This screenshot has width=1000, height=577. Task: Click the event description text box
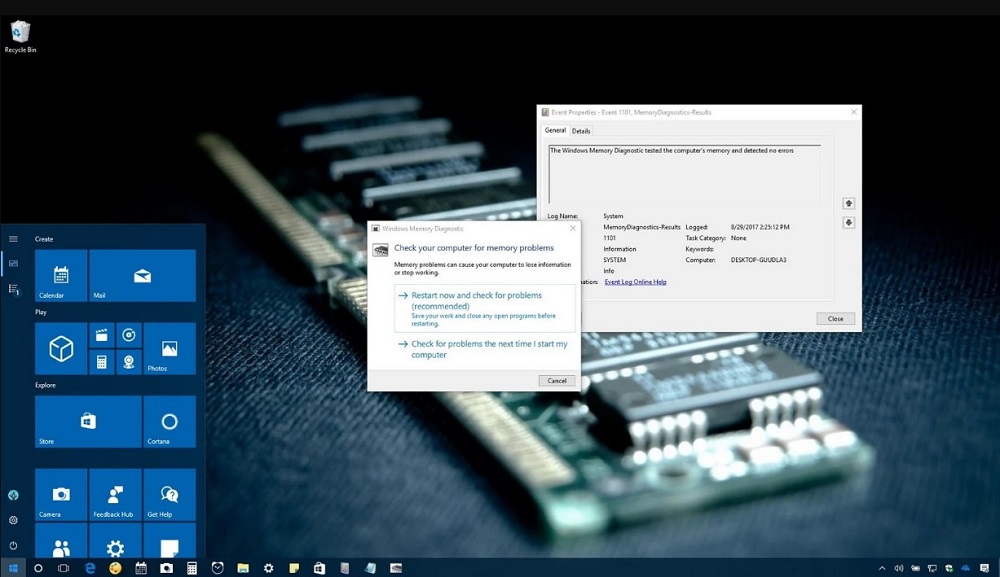tap(684, 173)
